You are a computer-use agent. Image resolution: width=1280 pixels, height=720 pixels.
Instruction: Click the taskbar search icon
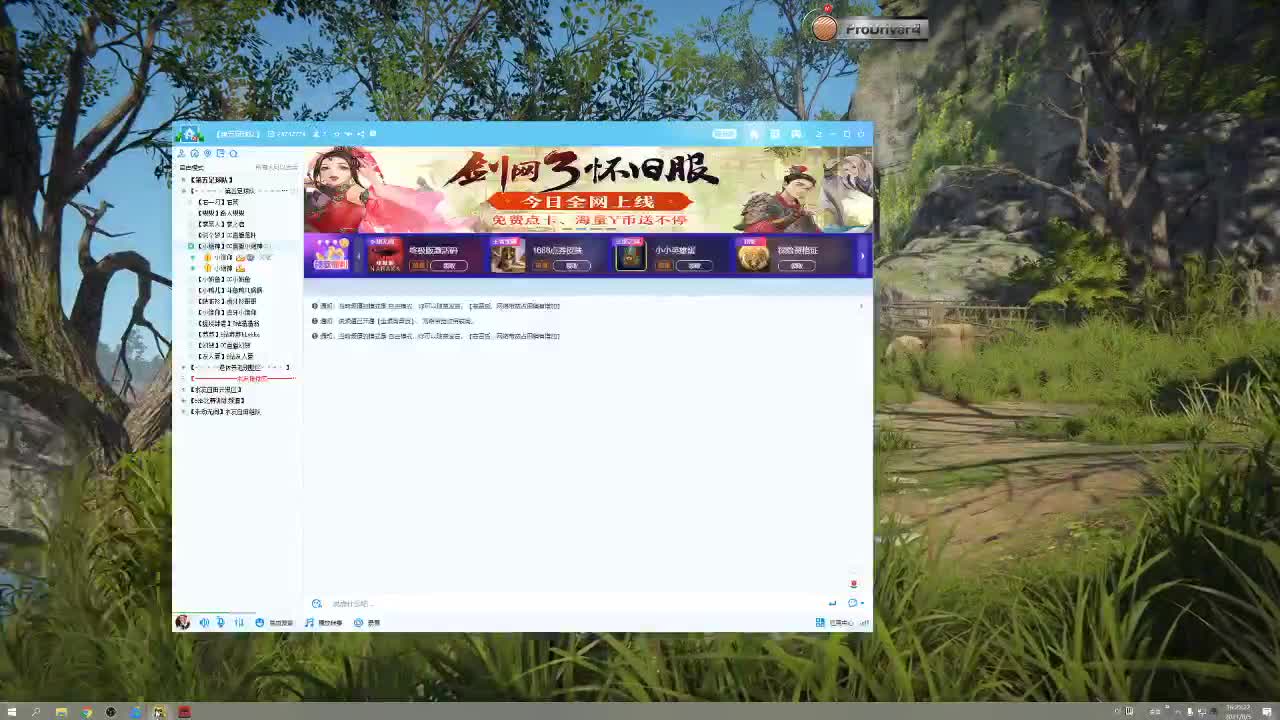point(36,712)
